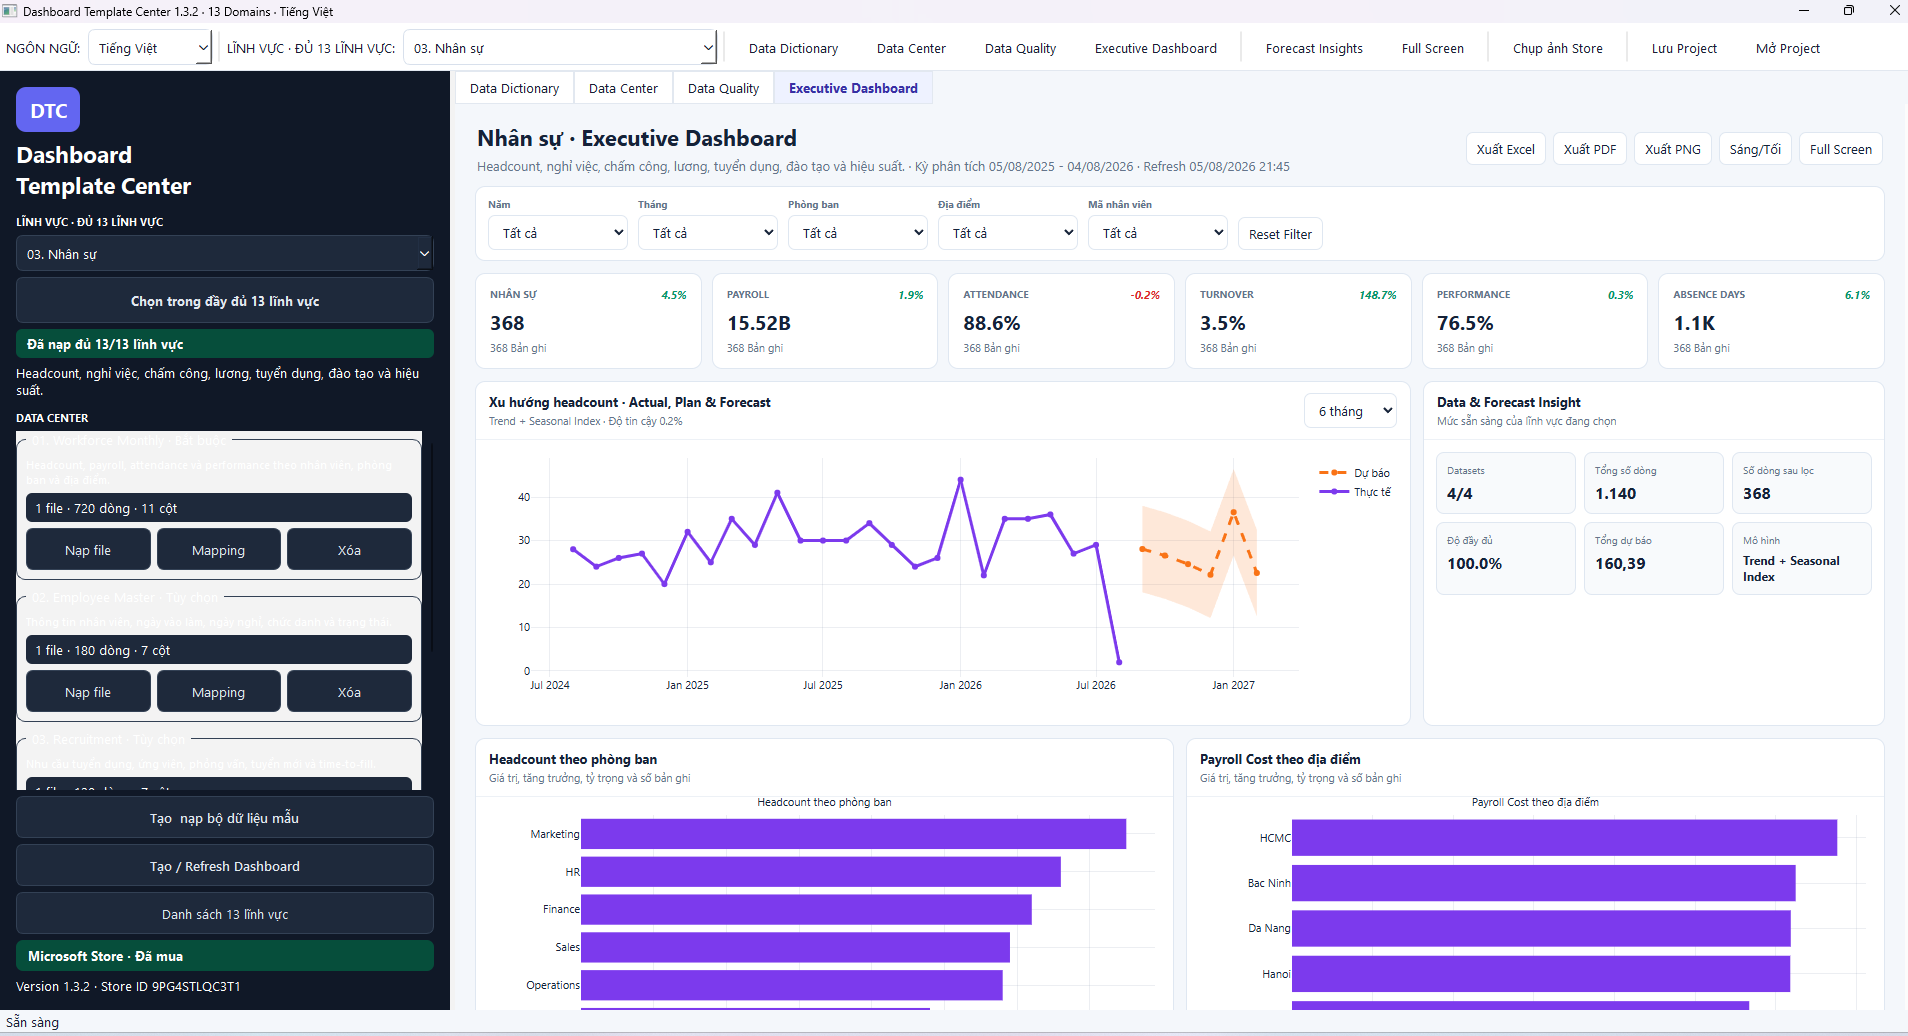Open Forecast Insights in top menu
Screen dimensions: 1908x1036
click(x=1314, y=48)
